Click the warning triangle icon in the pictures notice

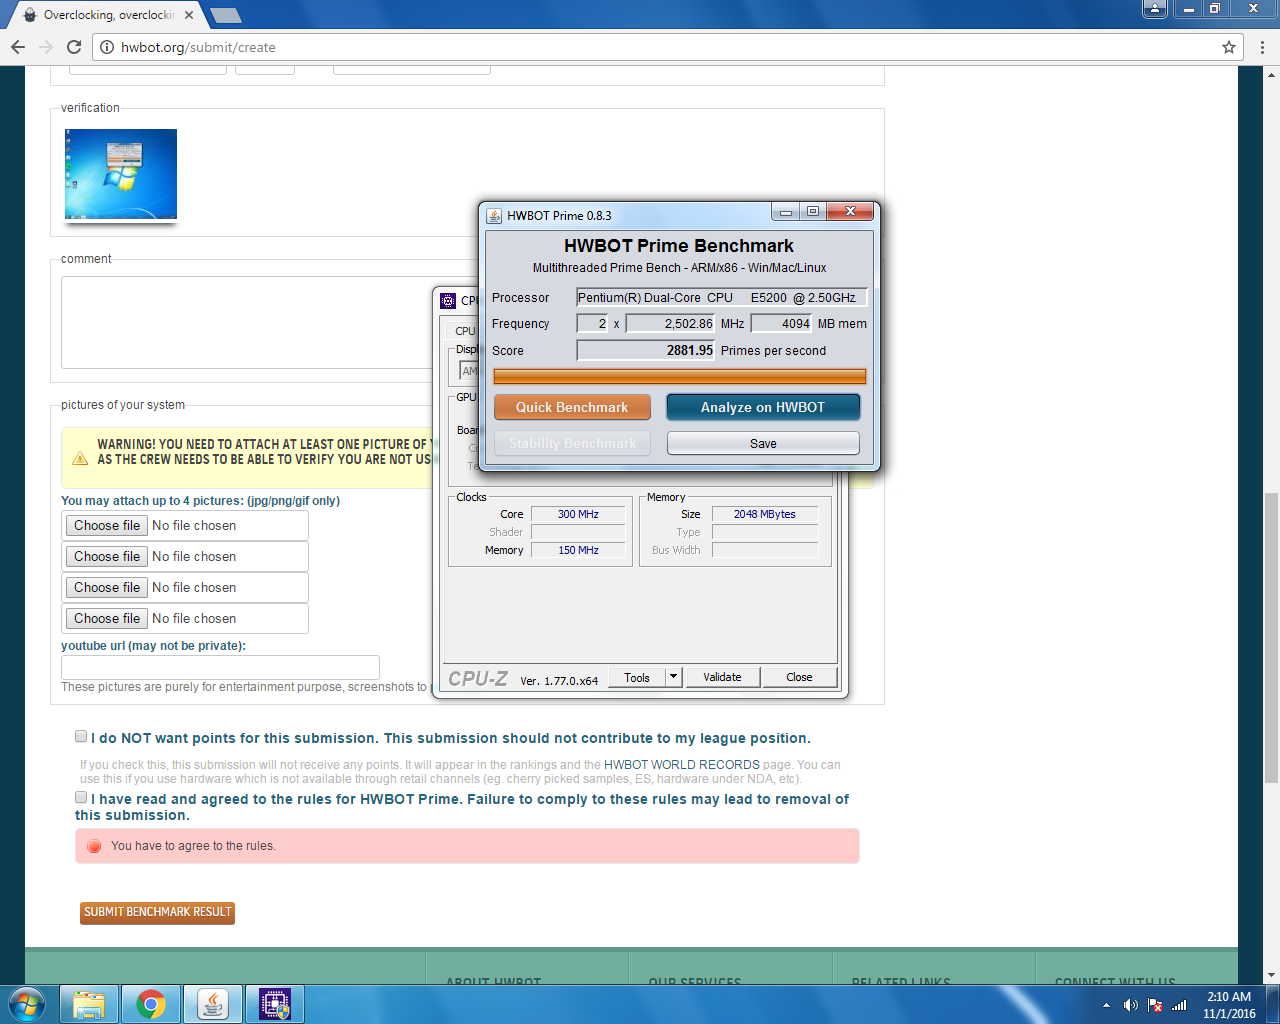[80, 458]
